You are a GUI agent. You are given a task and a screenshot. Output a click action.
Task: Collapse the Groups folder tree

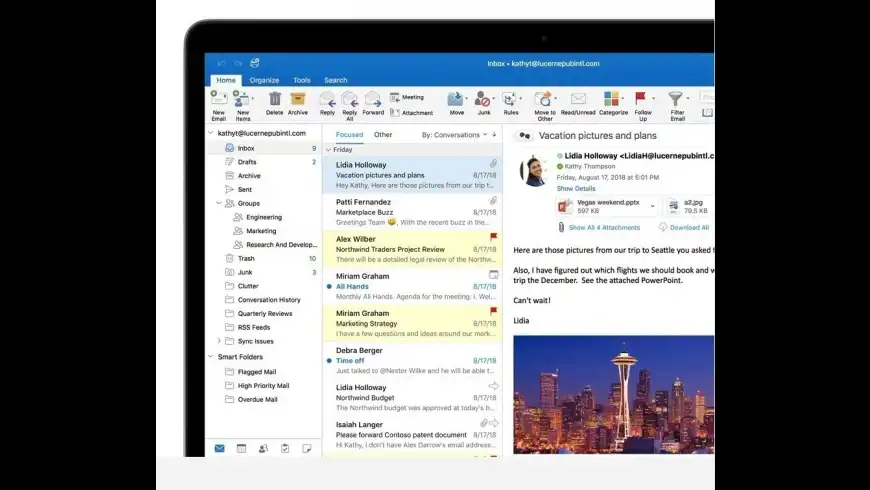coord(219,203)
